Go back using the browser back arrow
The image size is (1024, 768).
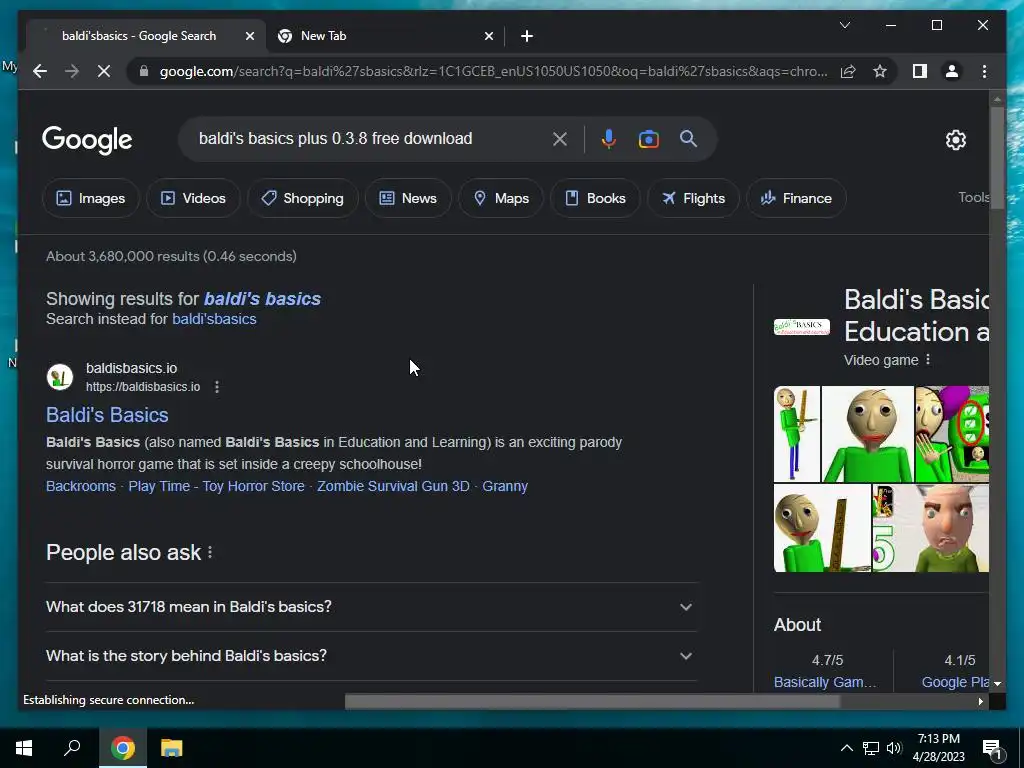tap(40, 71)
